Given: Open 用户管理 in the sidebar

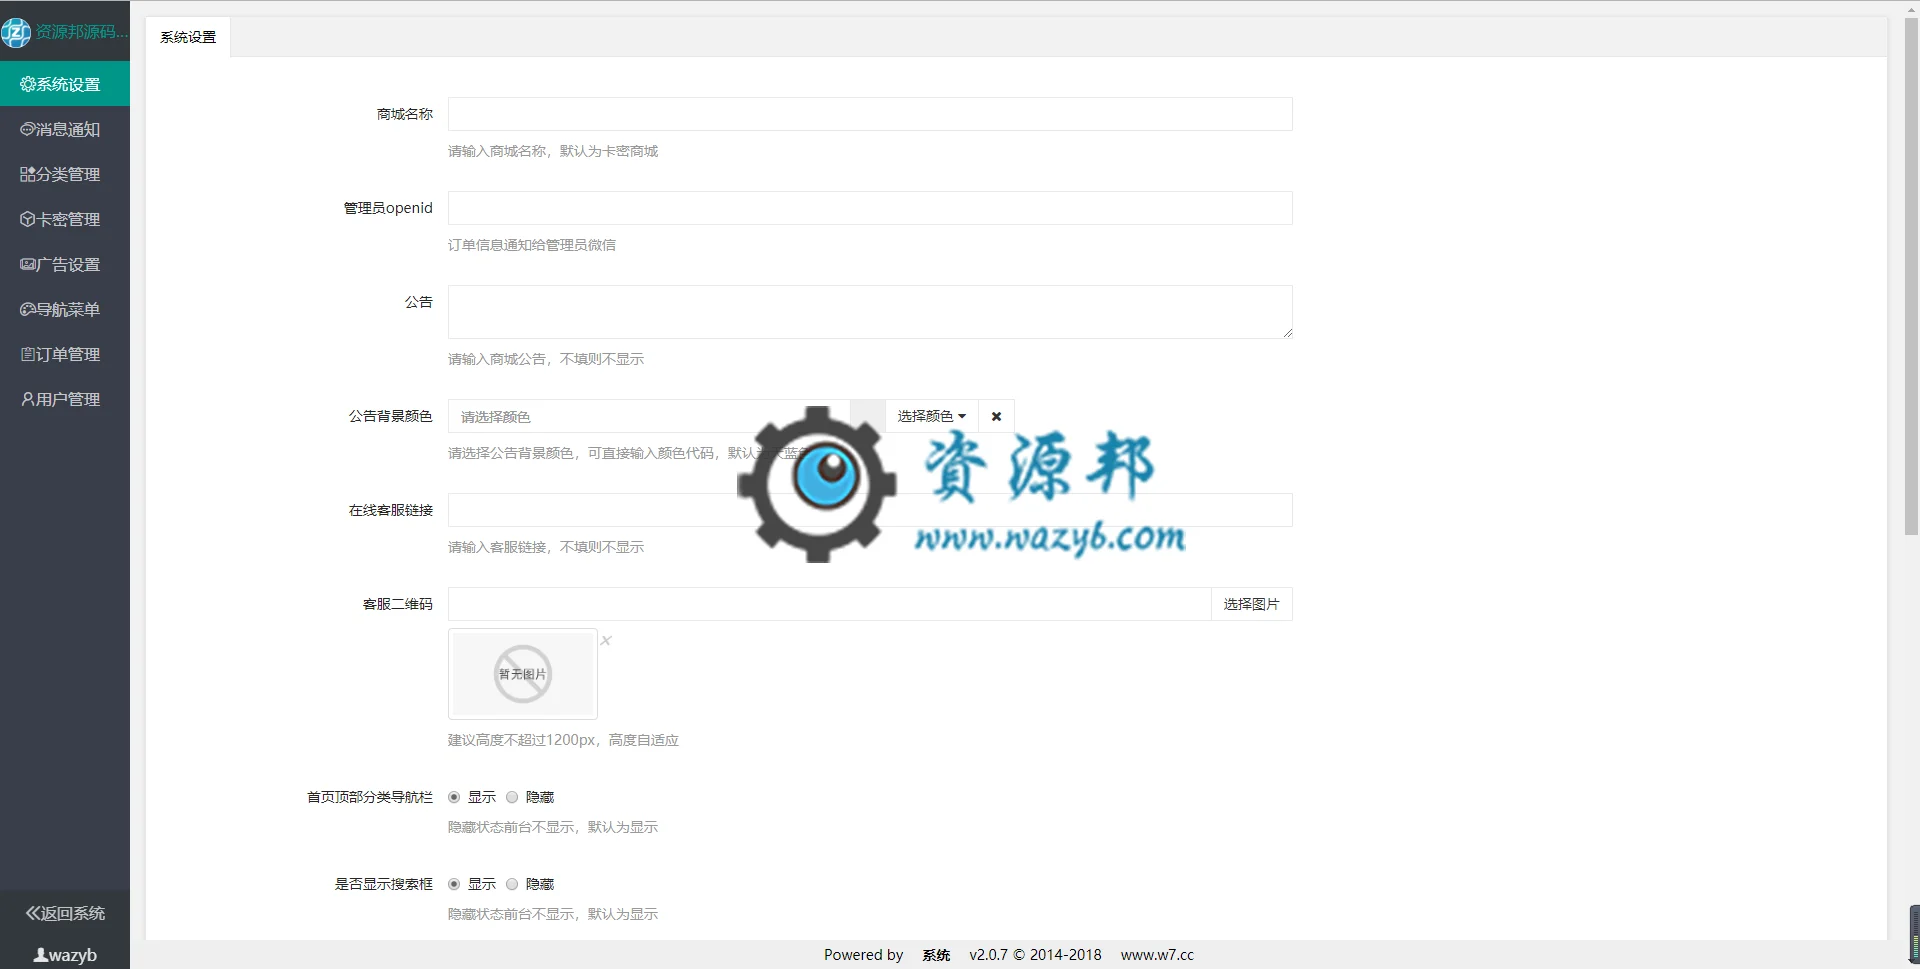Looking at the screenshot, I should (65, 400).
